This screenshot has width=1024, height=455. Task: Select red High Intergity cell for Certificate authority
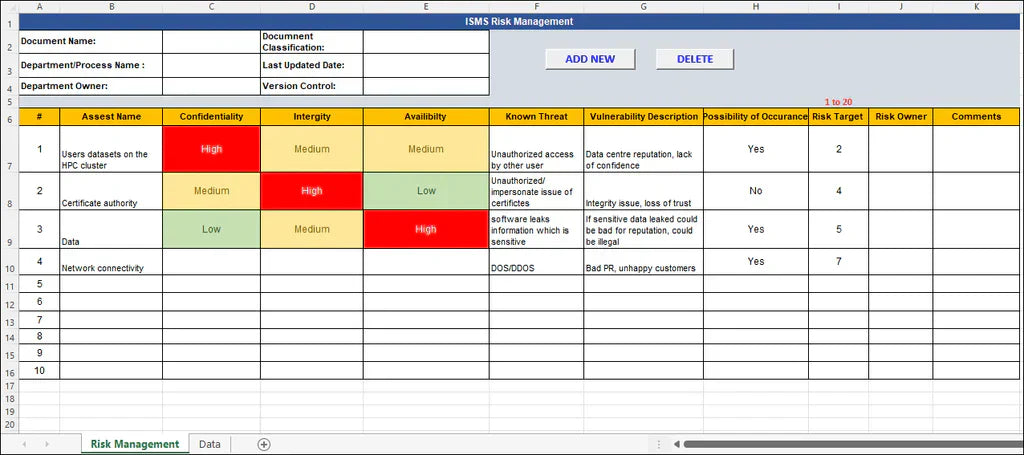tap(312, 191)
